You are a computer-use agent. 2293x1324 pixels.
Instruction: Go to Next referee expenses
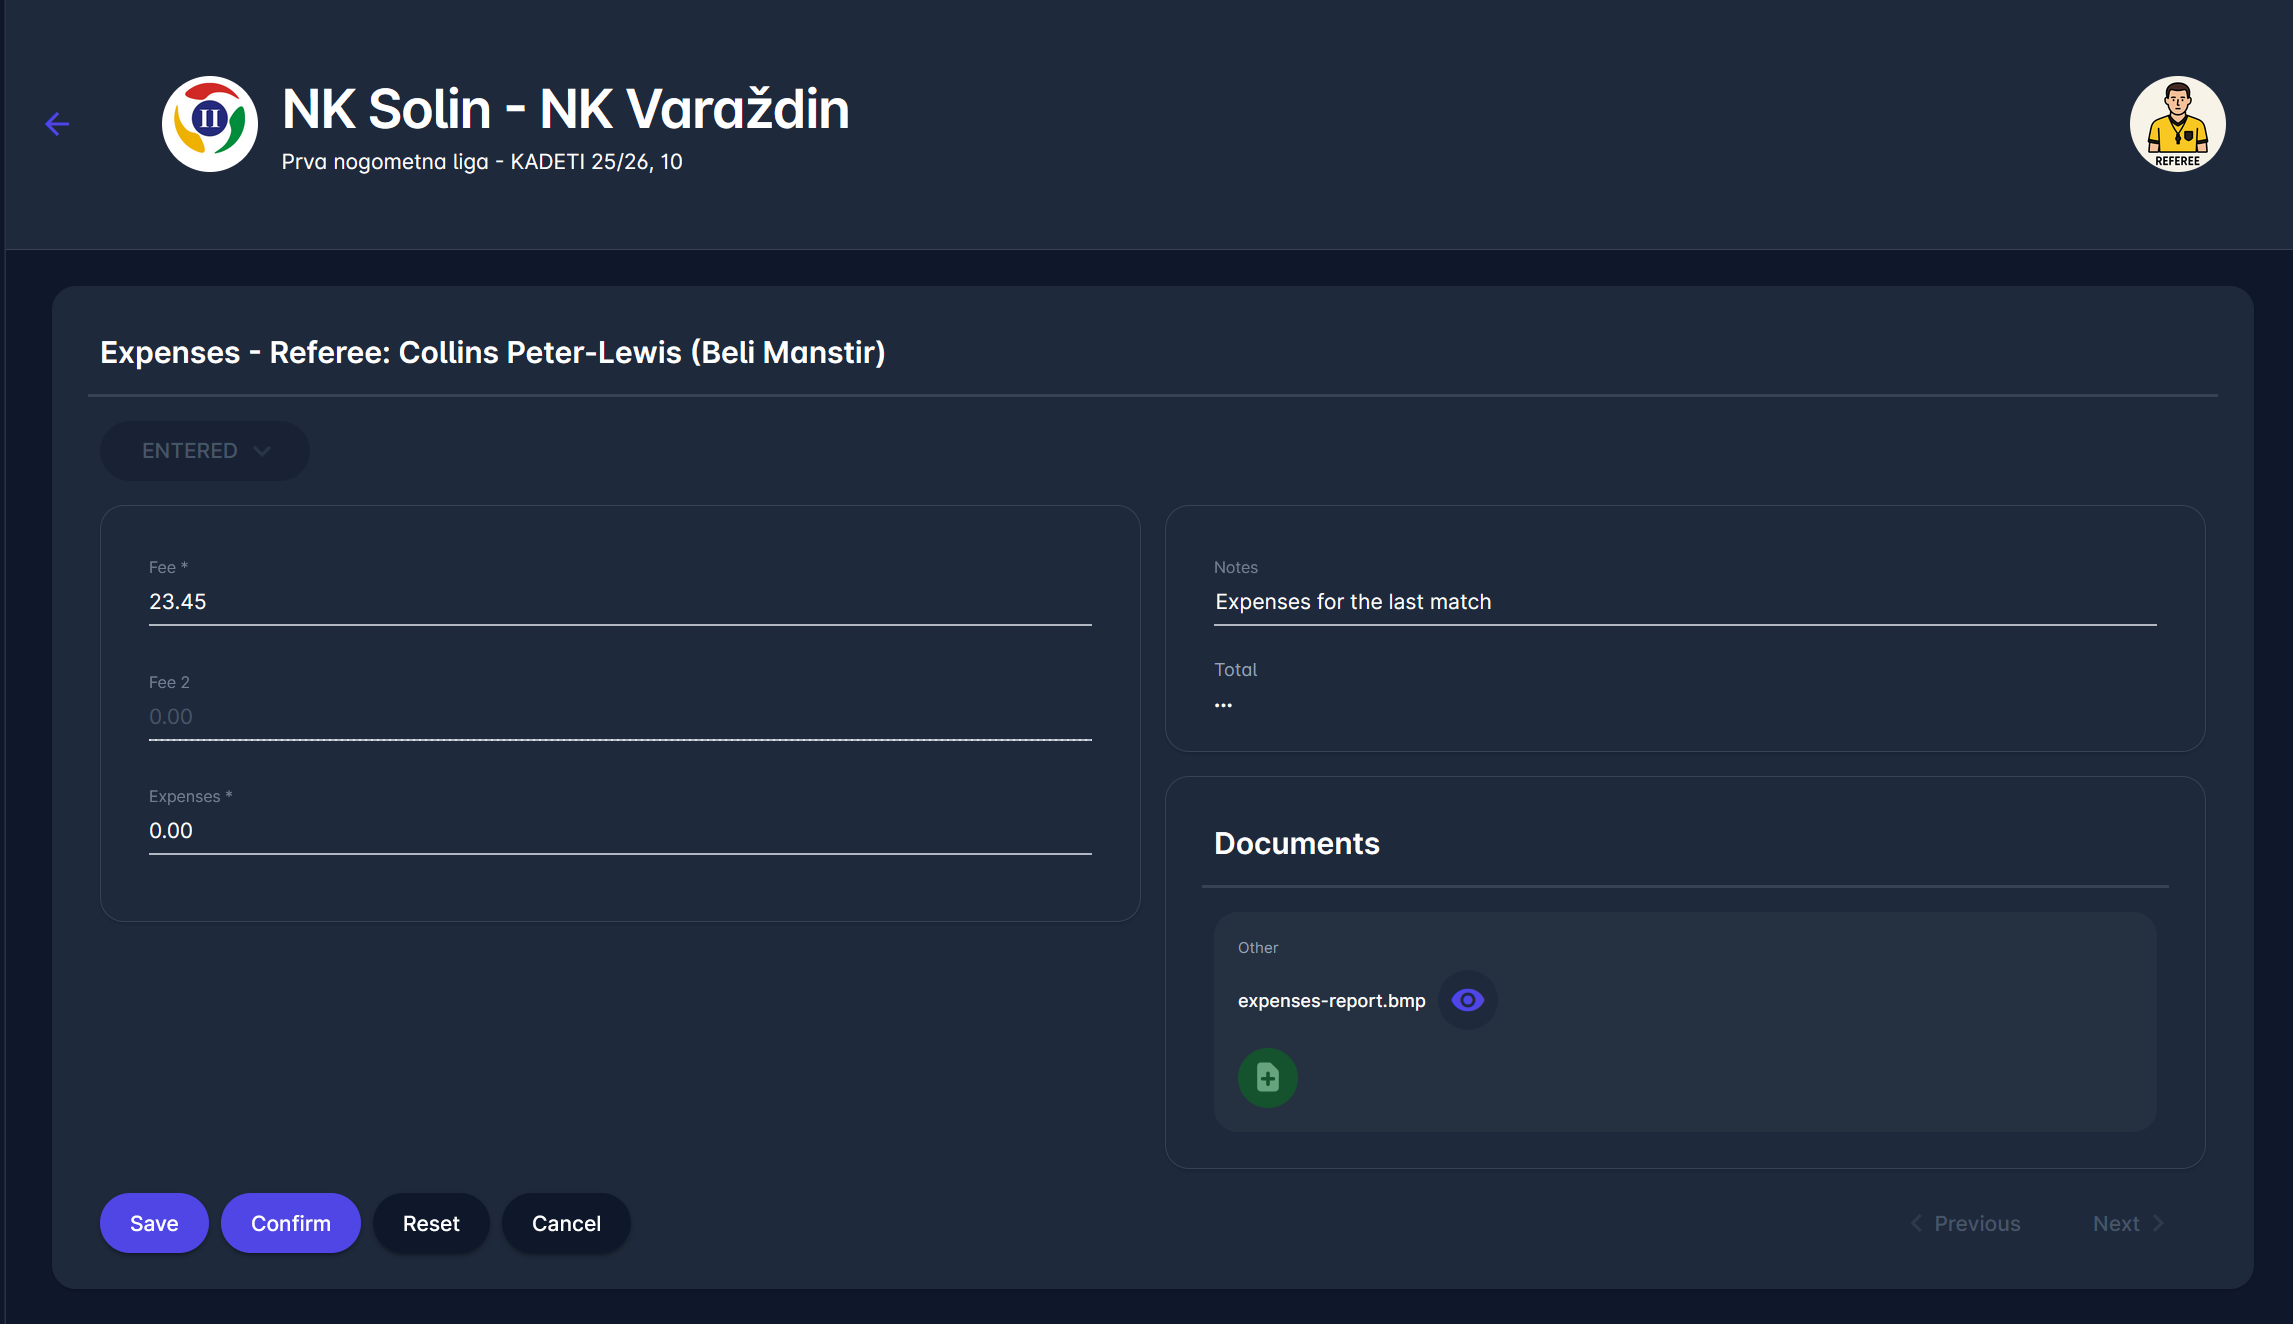point(2116,1223)
